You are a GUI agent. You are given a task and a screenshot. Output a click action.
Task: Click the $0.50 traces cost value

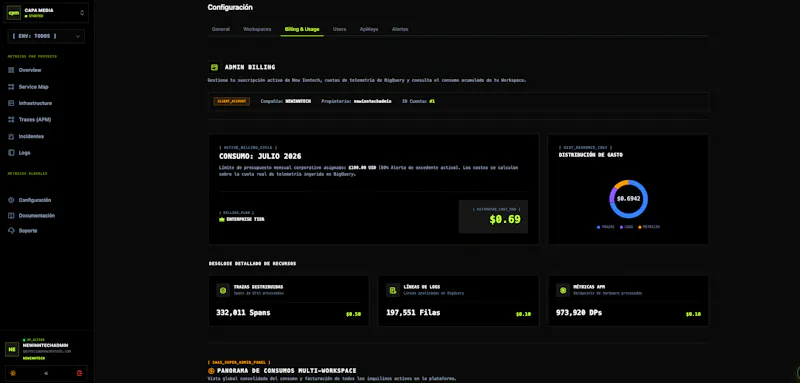(353, 314)
